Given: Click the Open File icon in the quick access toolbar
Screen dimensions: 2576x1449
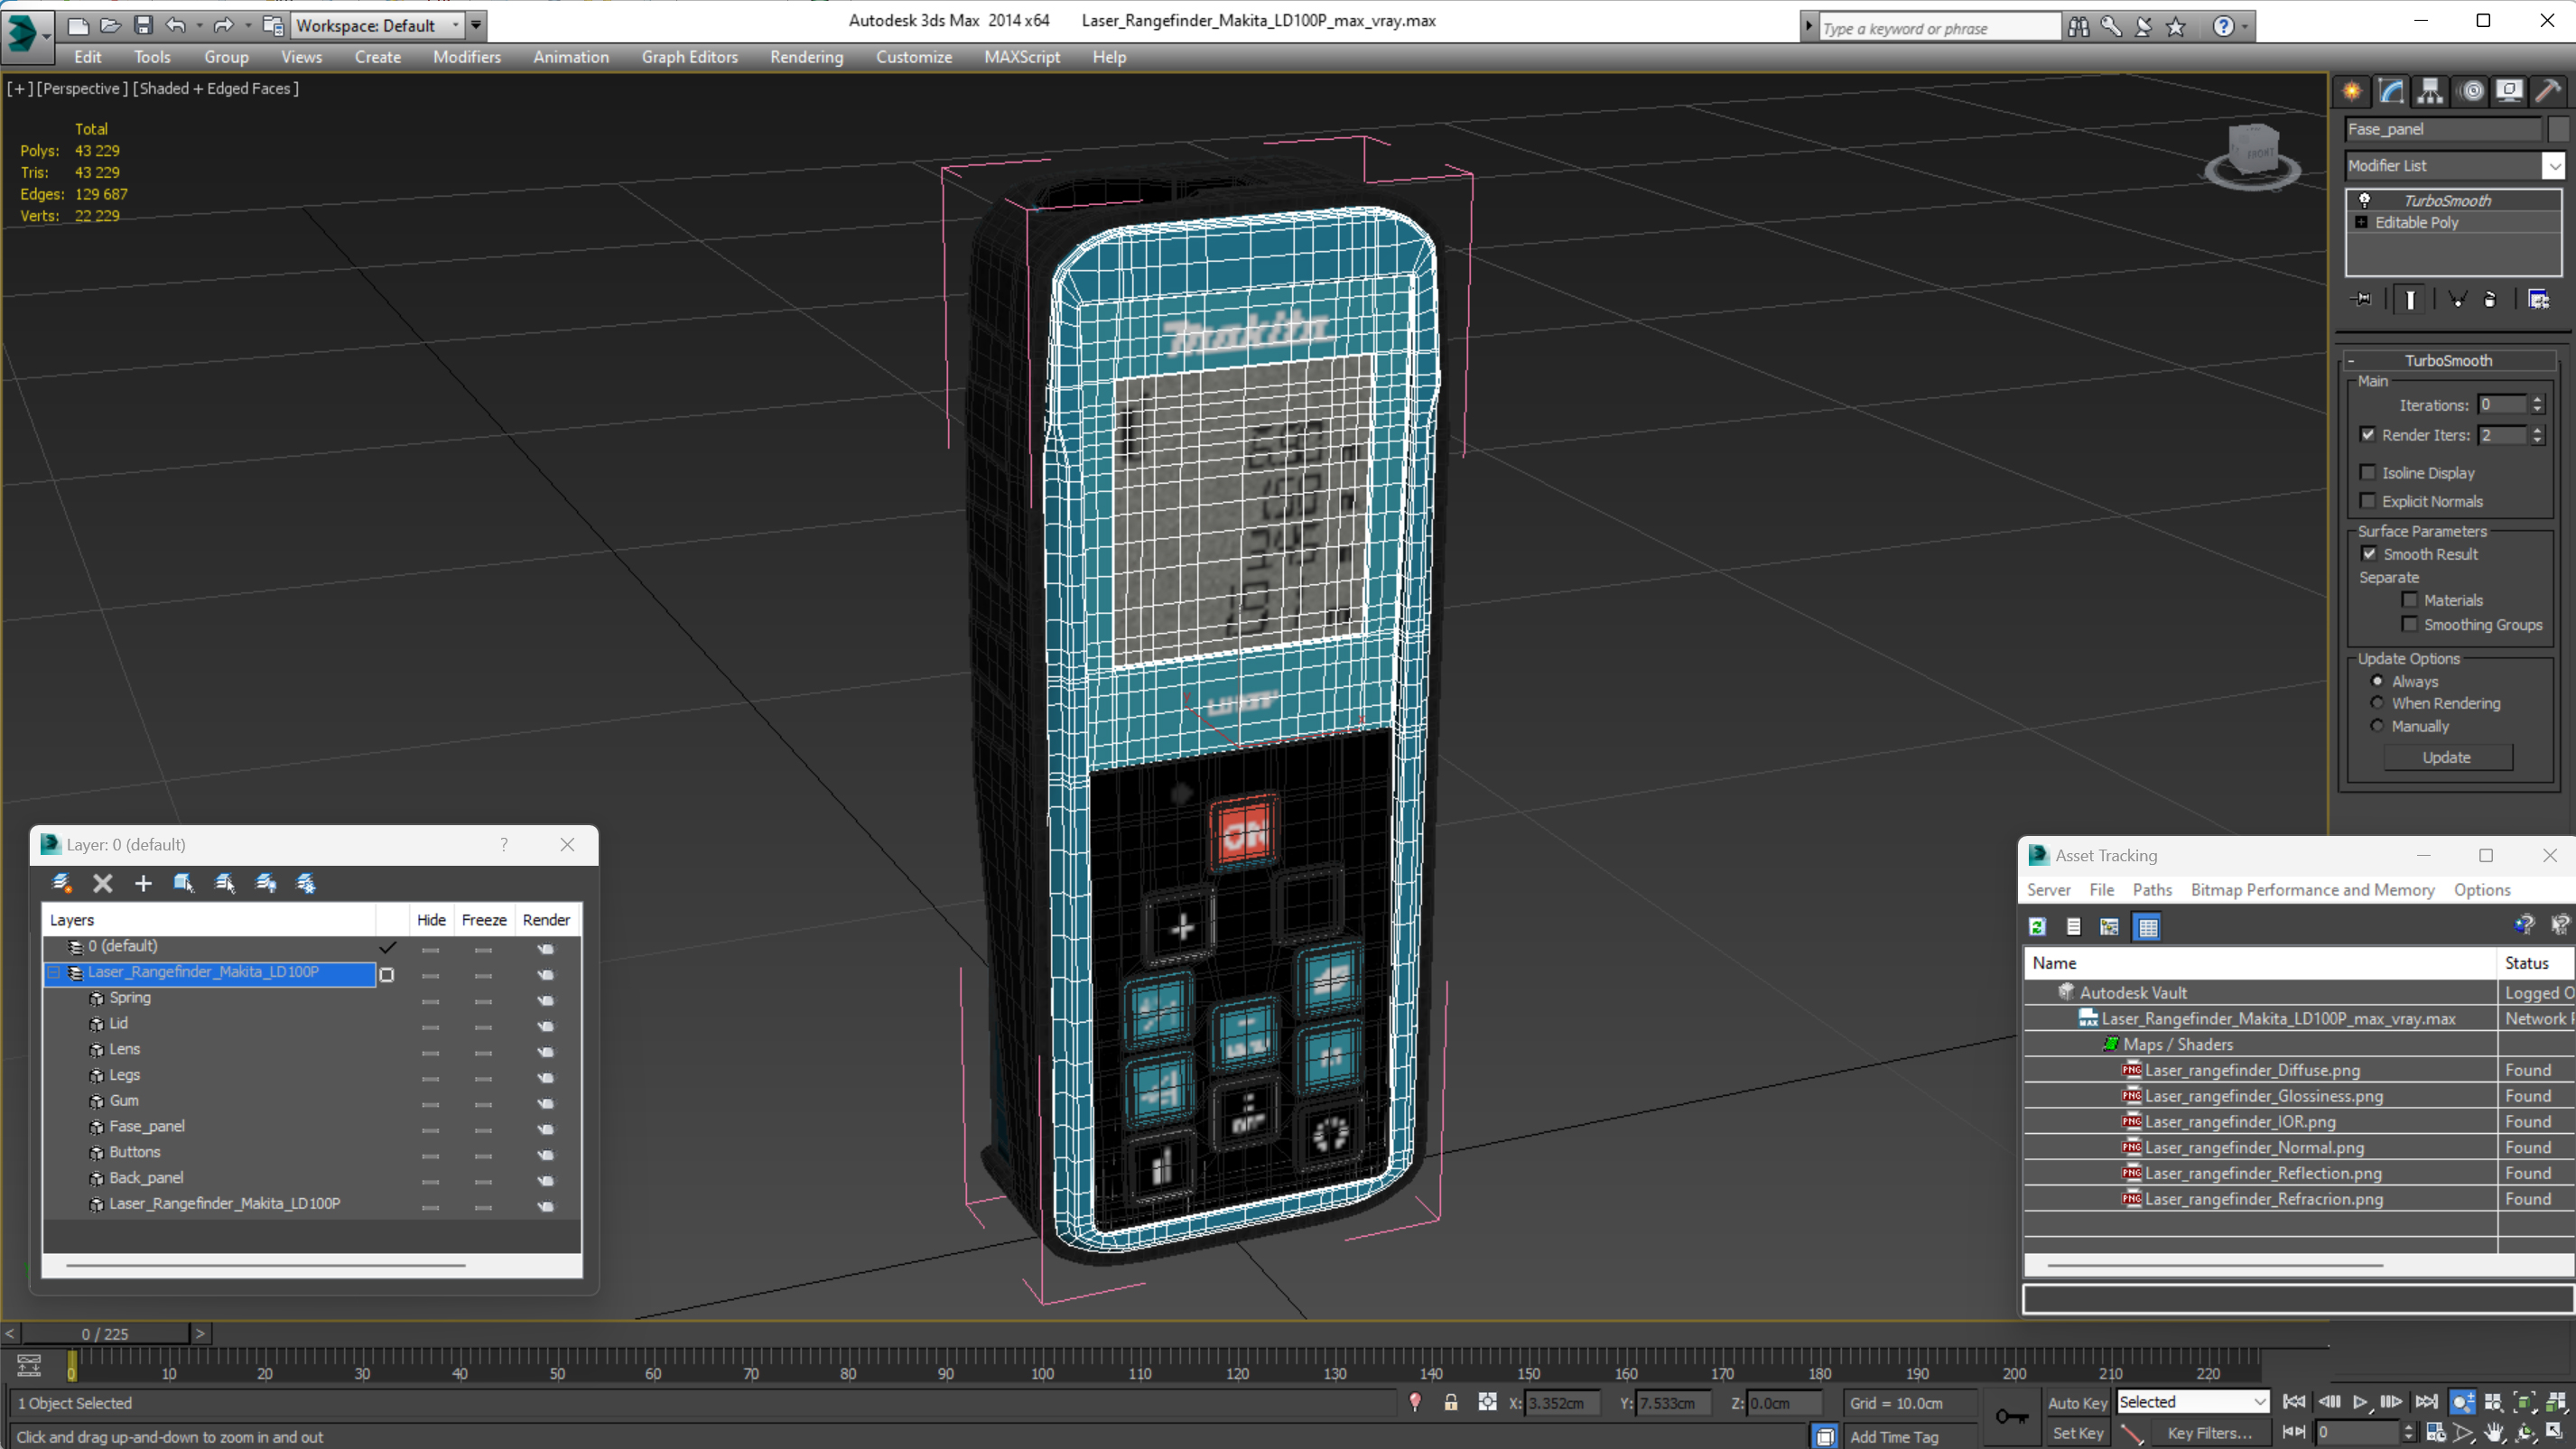Looking at the screenshot, I should (110, 25).
